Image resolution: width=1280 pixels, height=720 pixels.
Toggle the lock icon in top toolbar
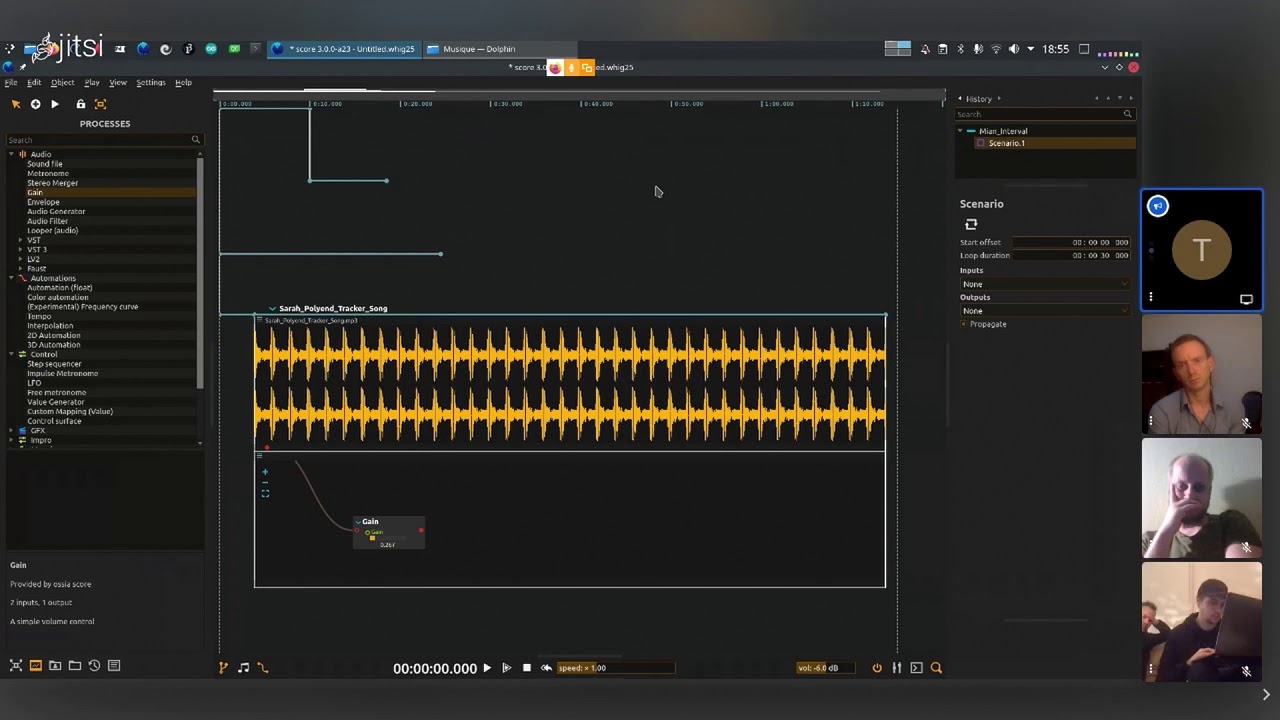pyautogui.click(x=81, y=104)
